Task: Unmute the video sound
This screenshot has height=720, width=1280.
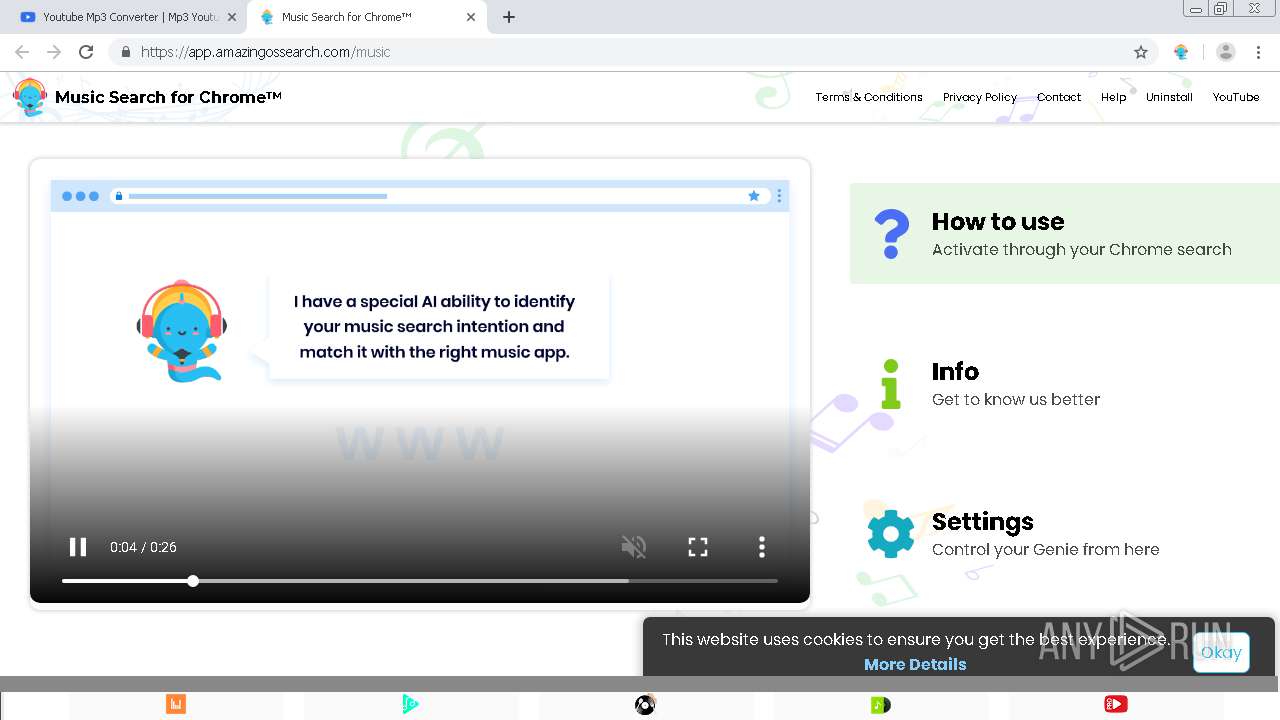Action: pyautogui.click(x=634, y=547)
